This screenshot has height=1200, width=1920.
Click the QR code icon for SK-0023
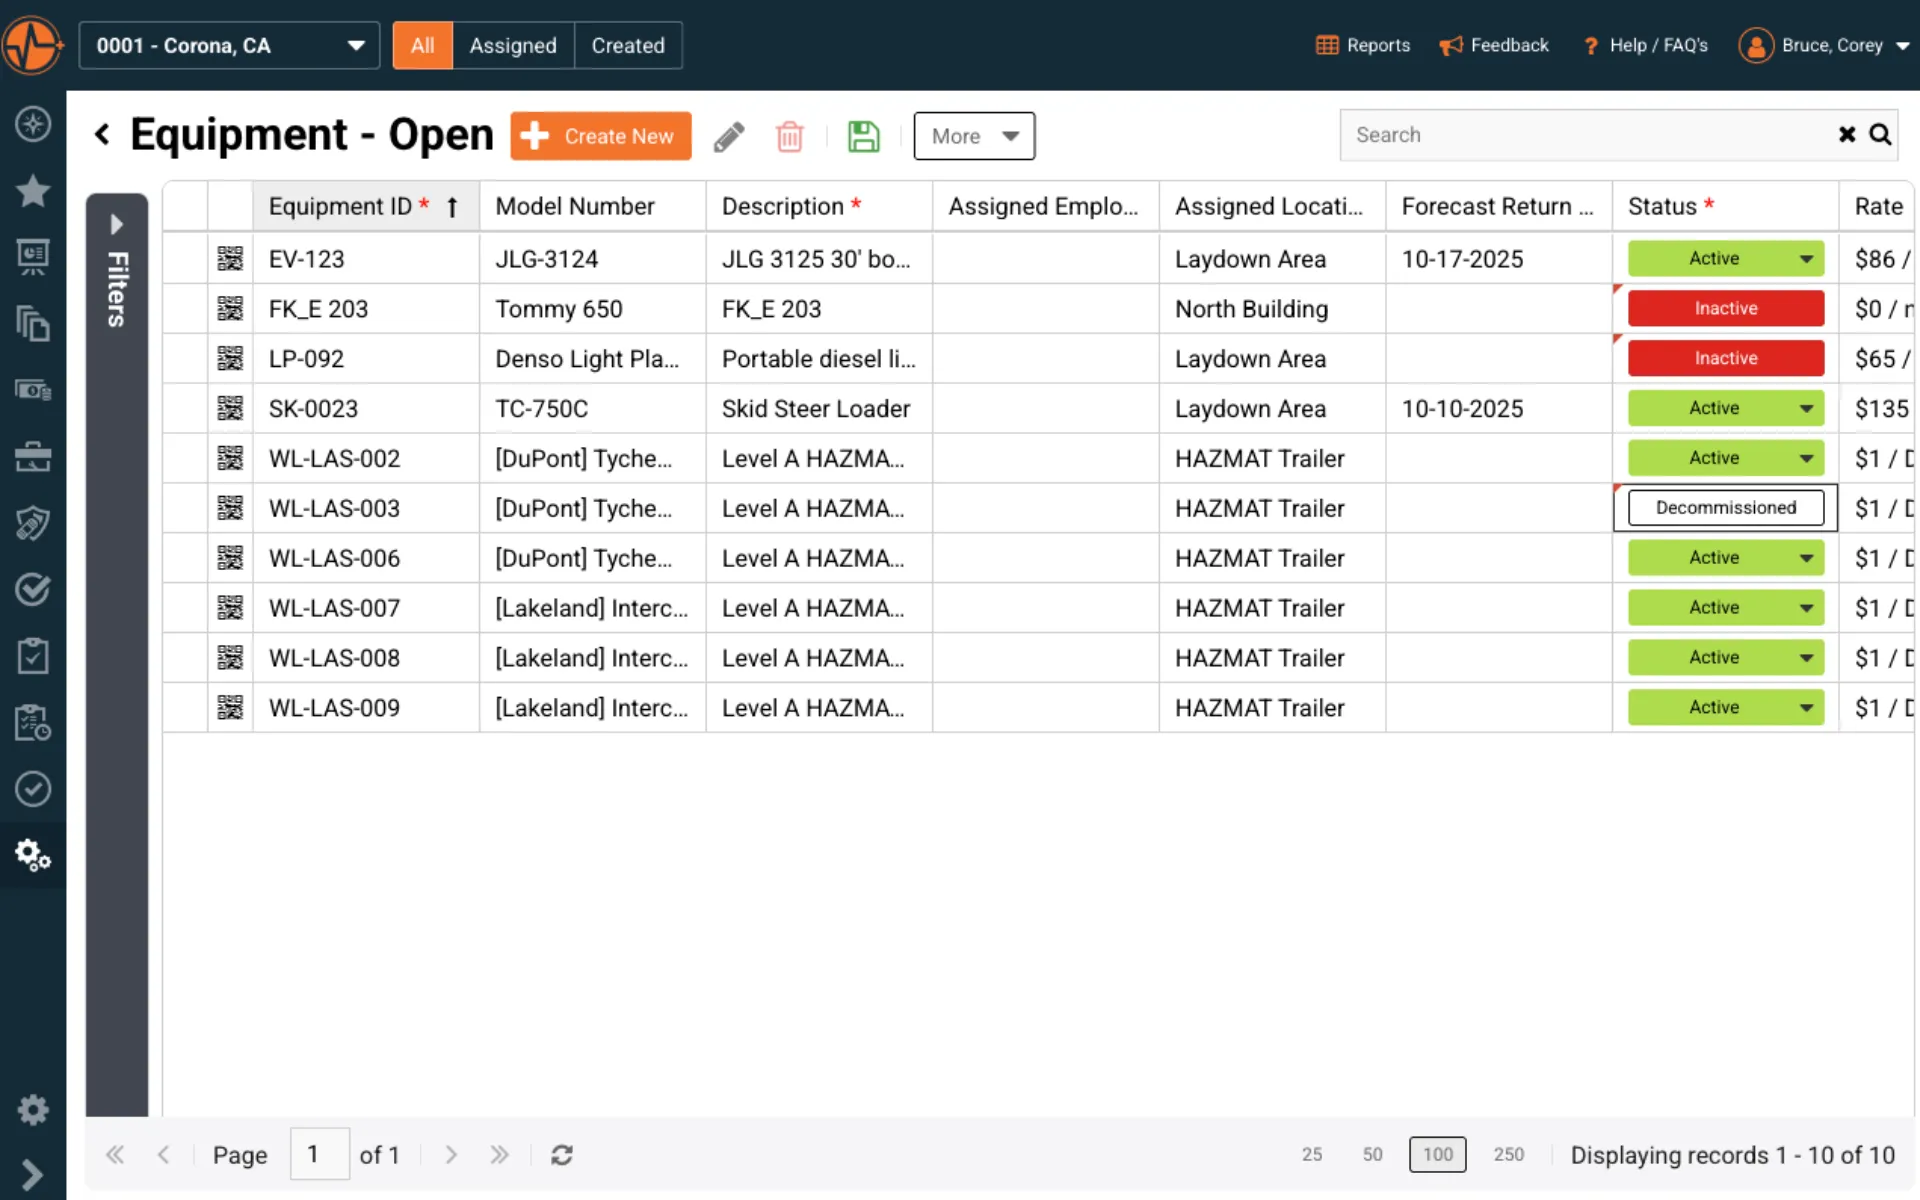tap(230, 408)
